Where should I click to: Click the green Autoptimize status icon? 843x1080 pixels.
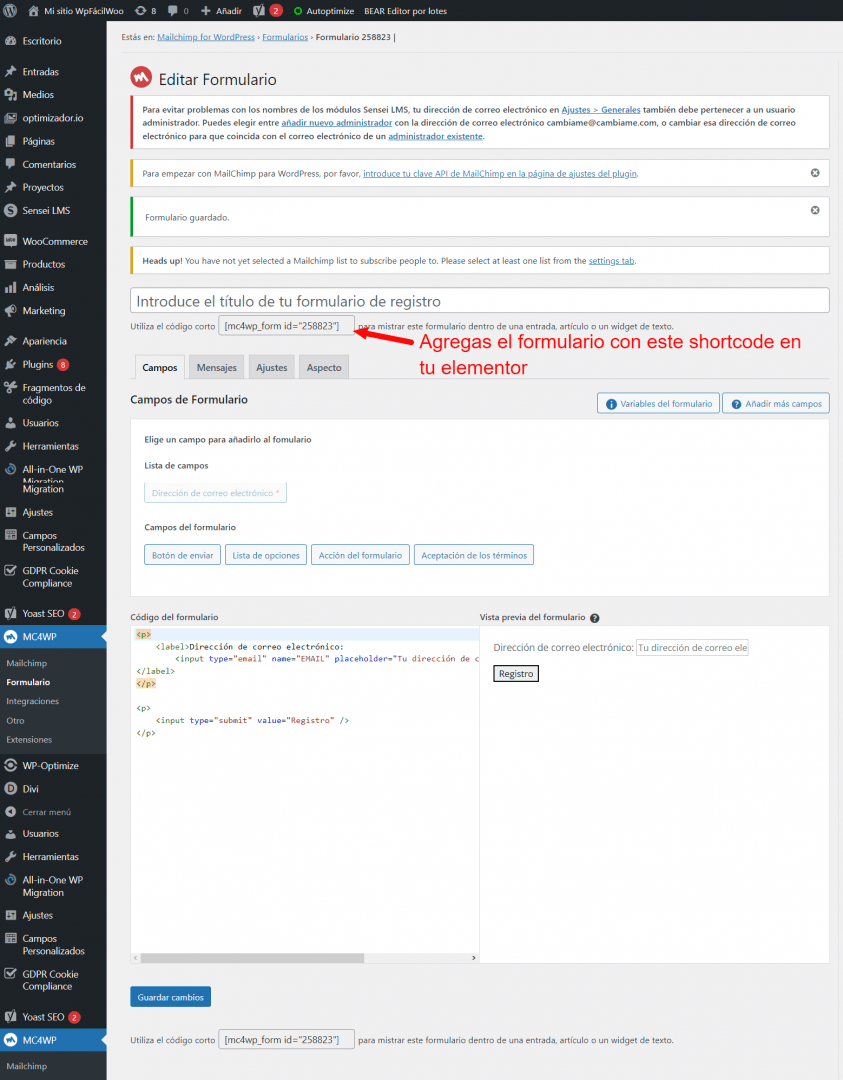point(298,11)
